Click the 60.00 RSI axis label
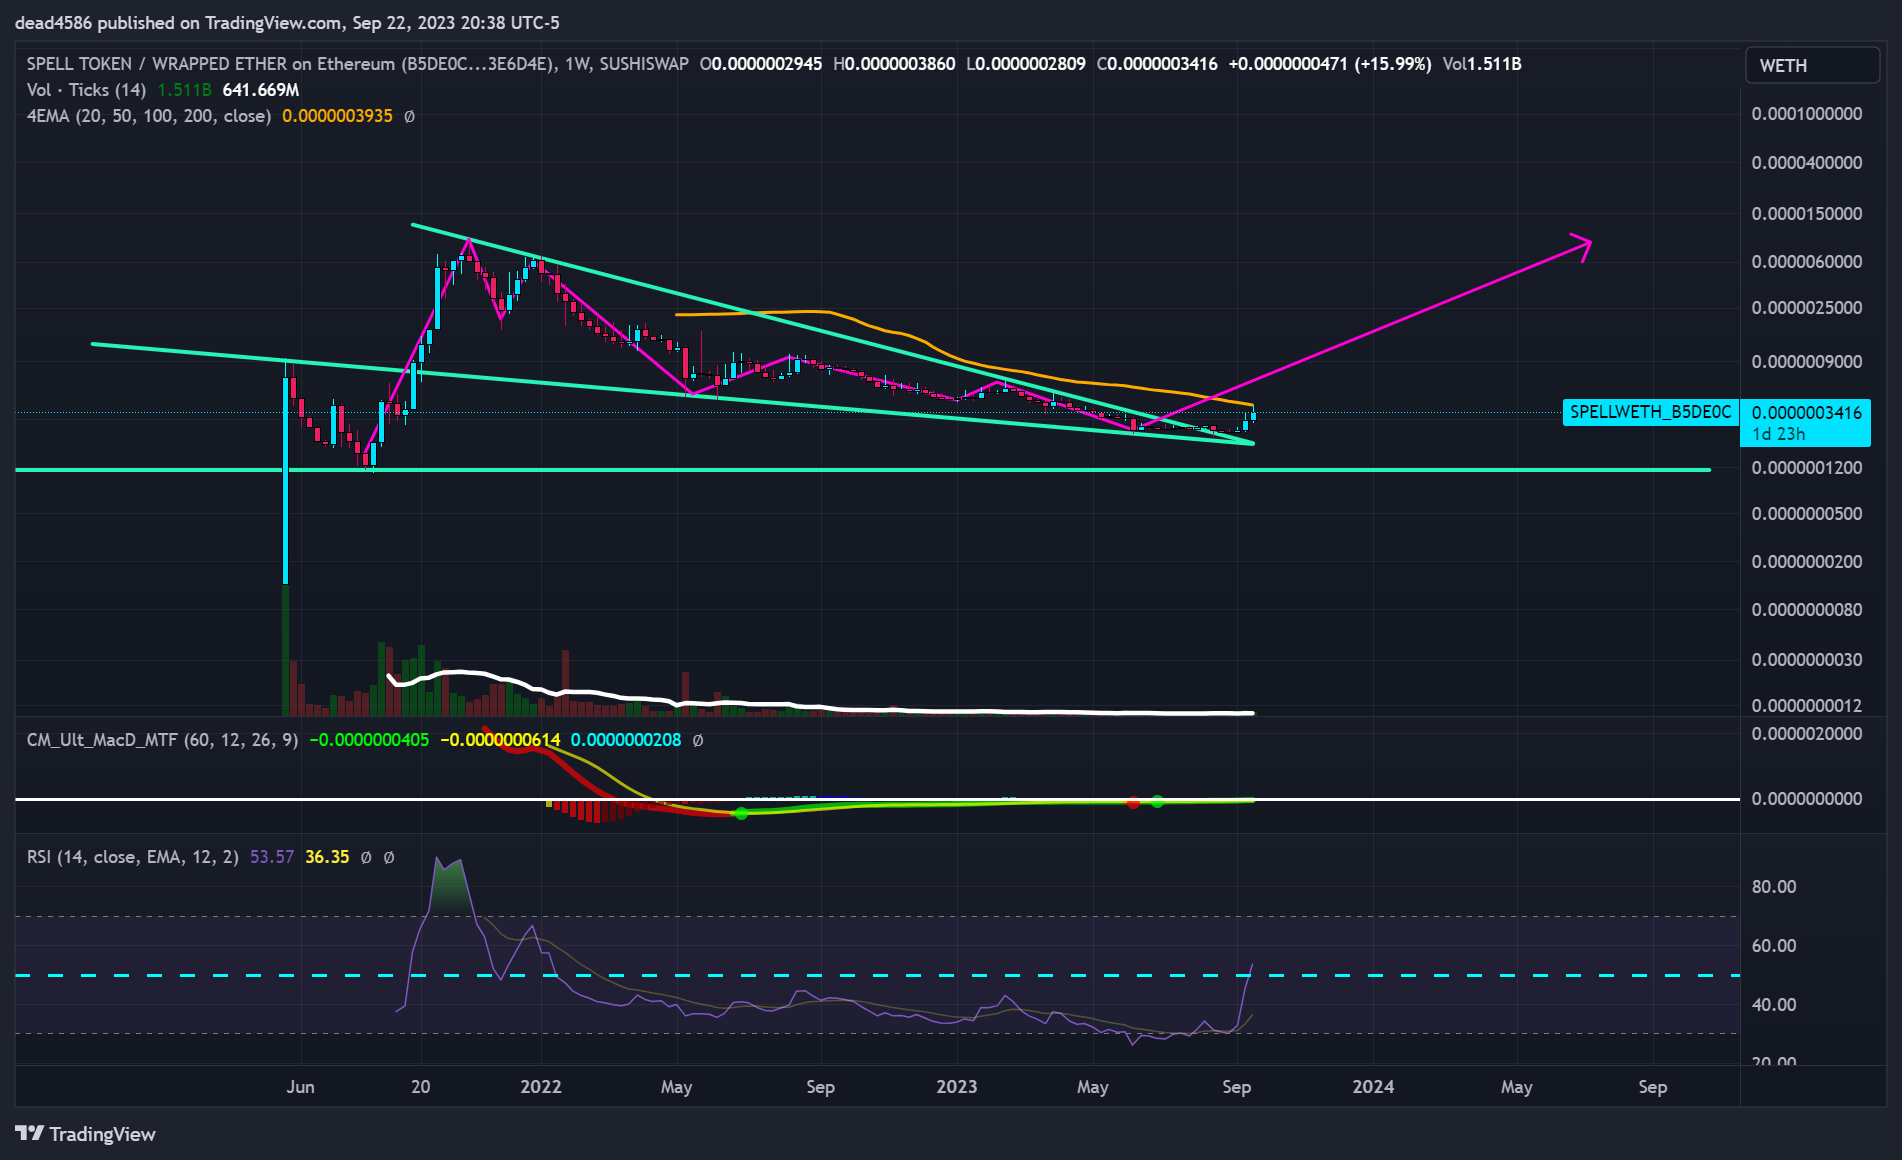 [1774, 946]
